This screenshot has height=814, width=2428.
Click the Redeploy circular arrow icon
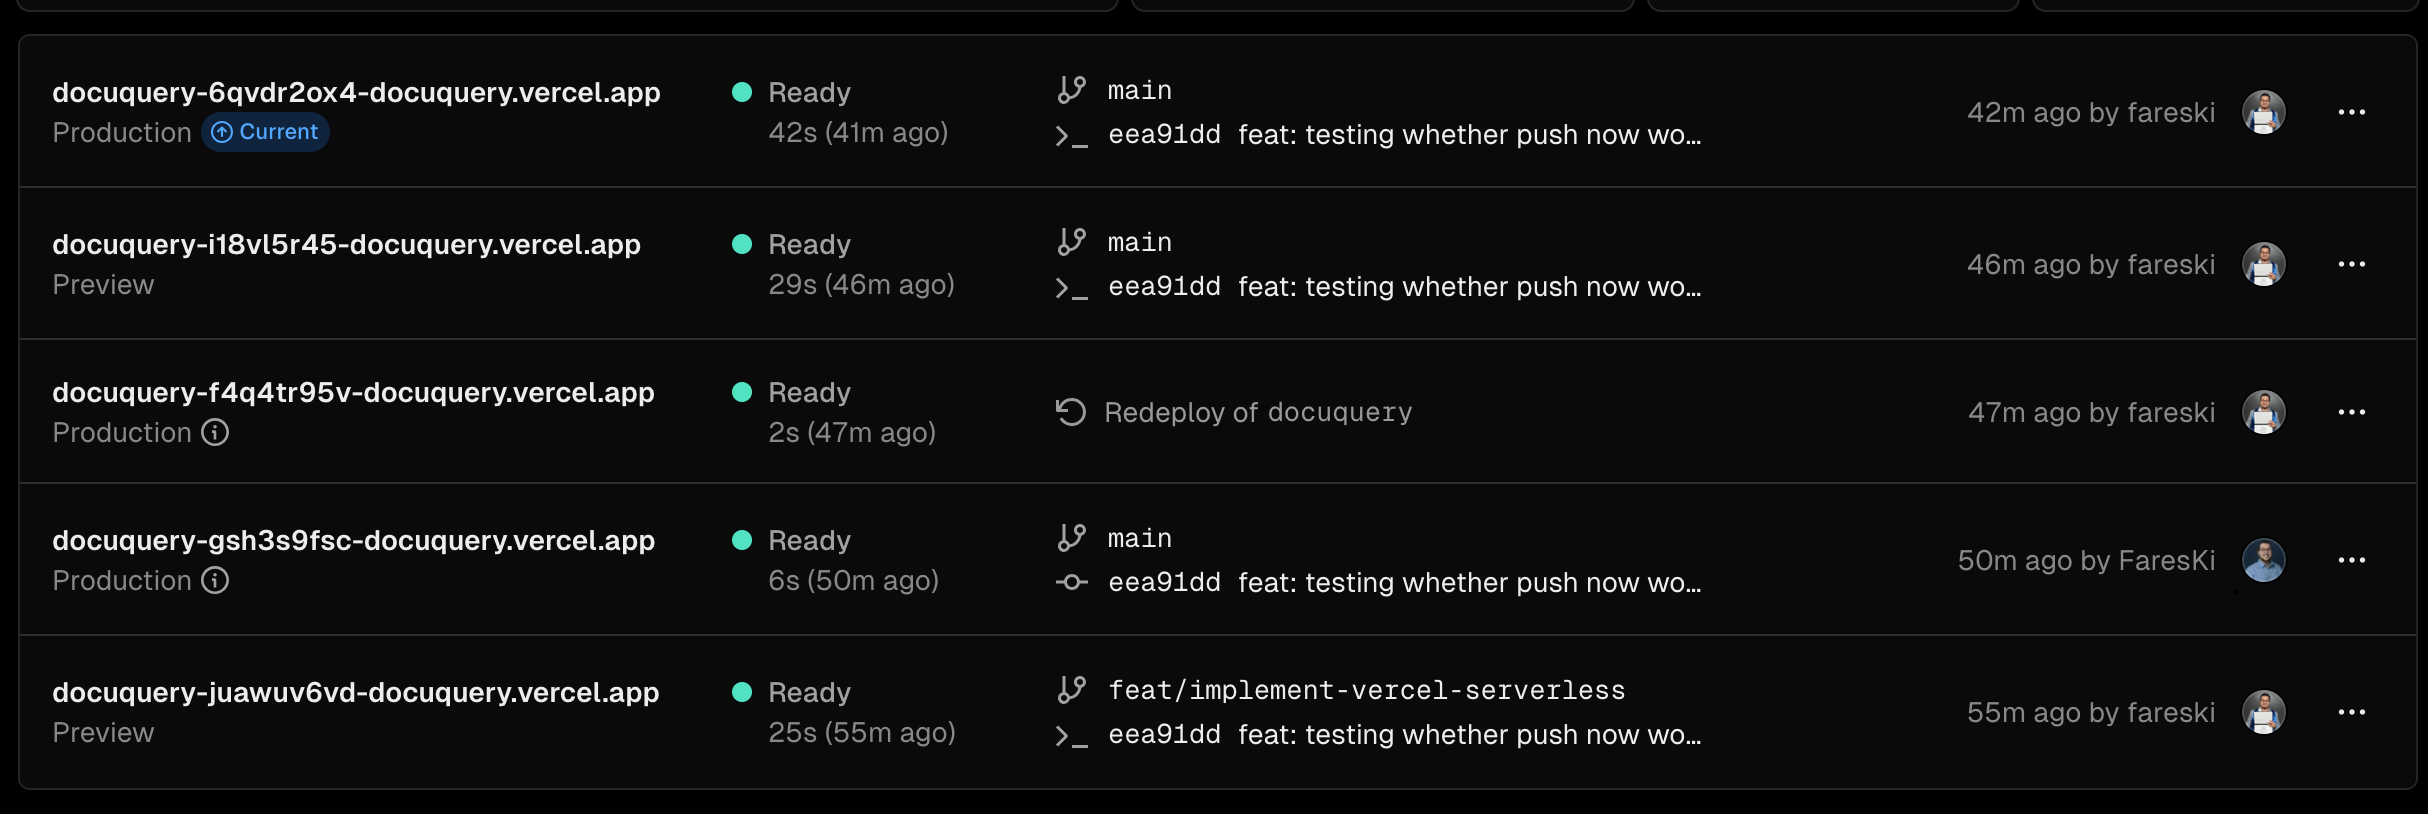(x=1071, y=412)
